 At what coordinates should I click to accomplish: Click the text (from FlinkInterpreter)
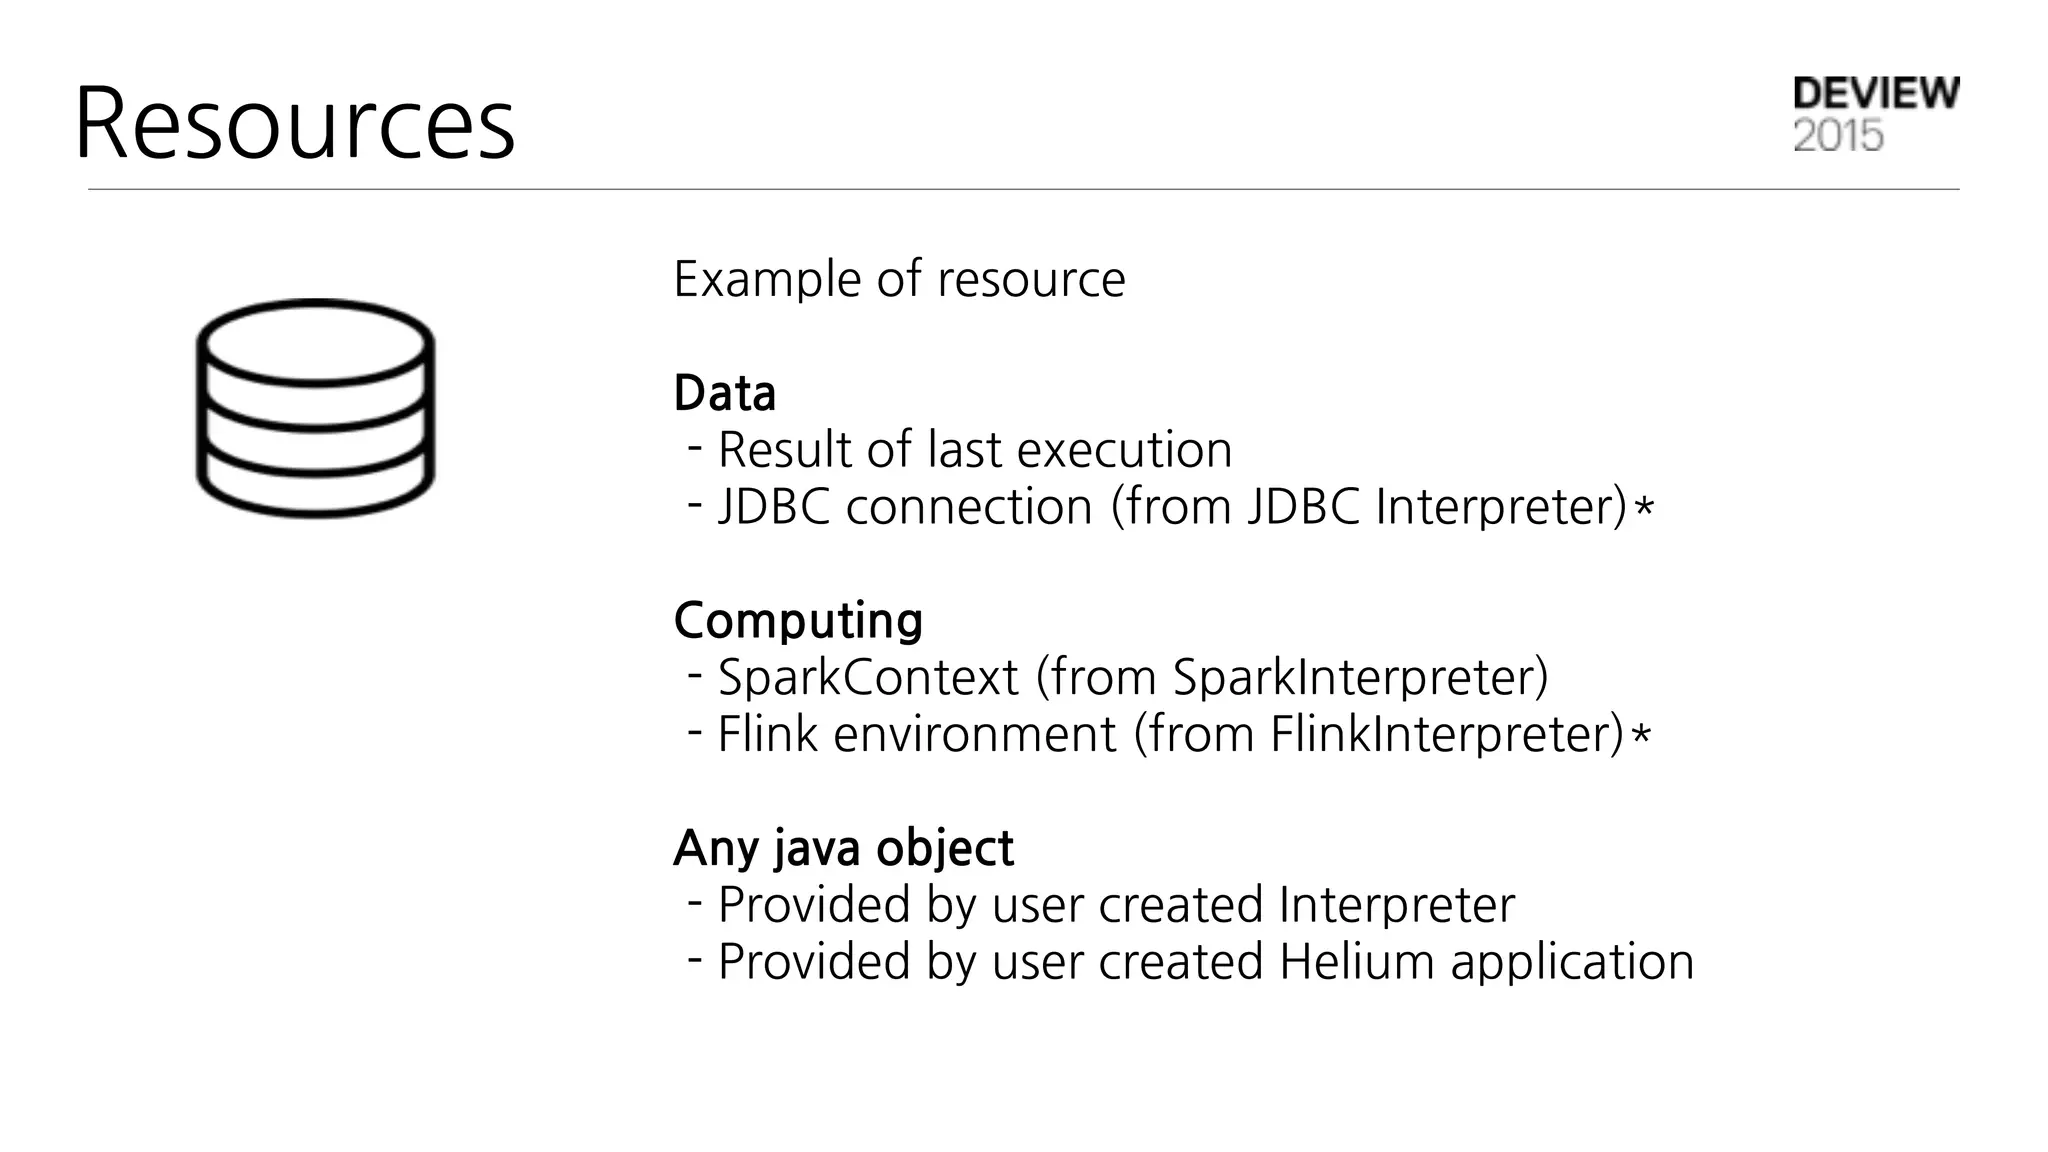(1378, 734)
